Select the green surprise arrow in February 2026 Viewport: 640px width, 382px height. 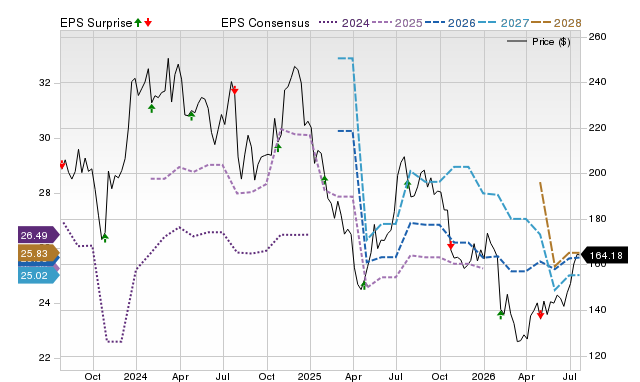501,314
